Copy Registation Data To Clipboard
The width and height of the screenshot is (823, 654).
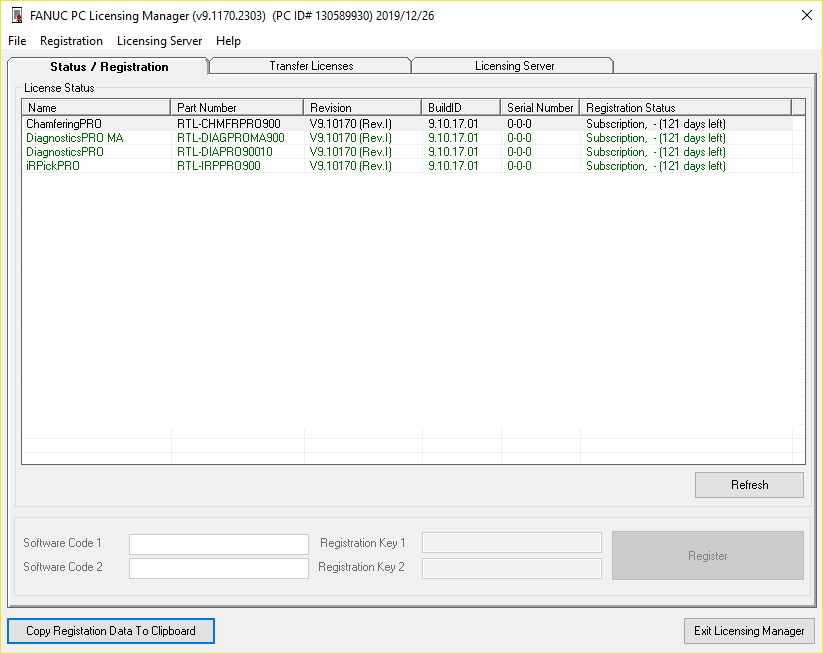pyautogui.click(x=111, y=630)
